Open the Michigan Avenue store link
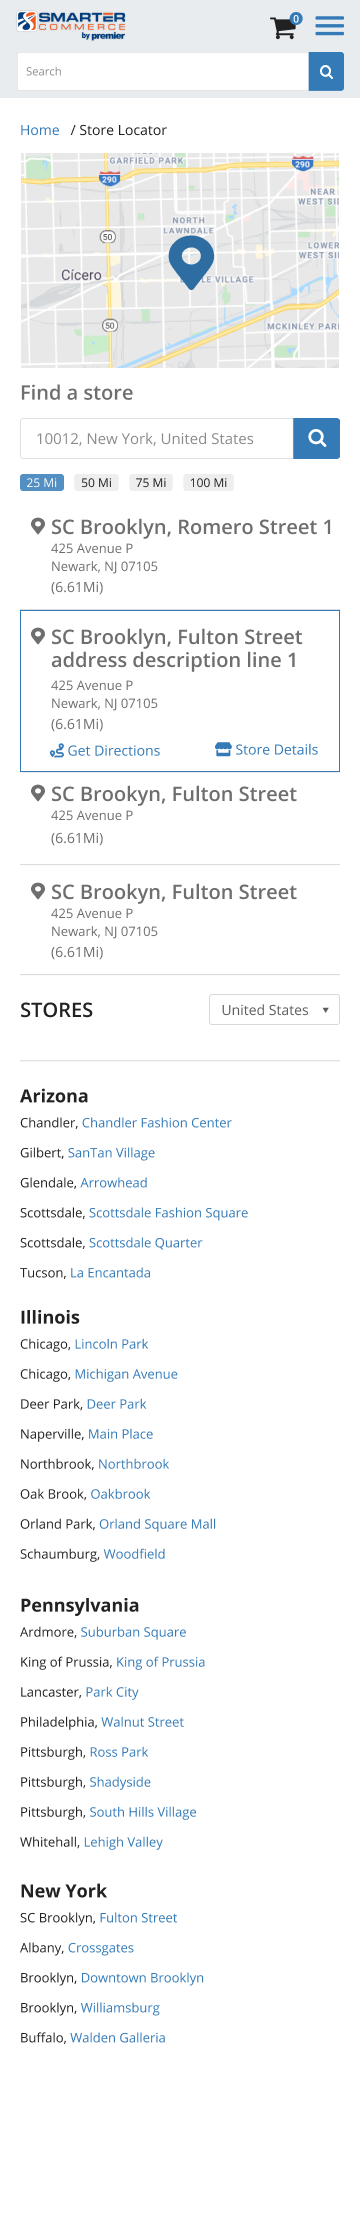This screenshot has height=2219, width=360. point(126,1374)
